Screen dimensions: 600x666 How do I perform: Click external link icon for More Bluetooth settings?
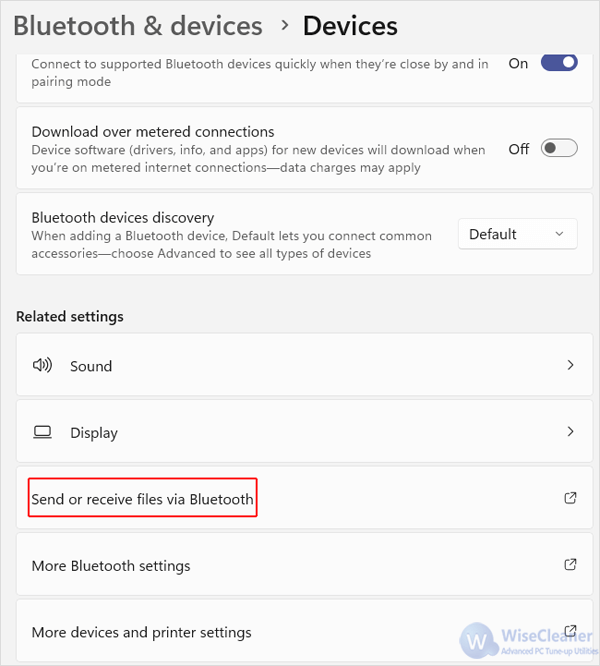[570, 564]
